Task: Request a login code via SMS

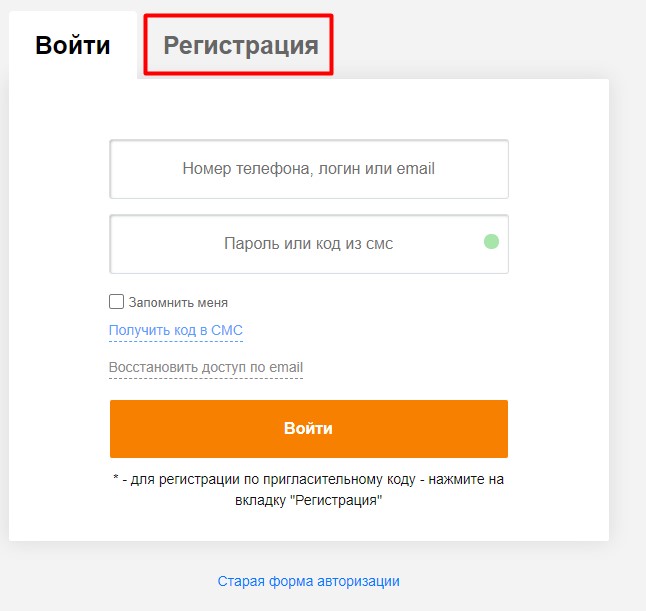Action: [x=175, y=330]
